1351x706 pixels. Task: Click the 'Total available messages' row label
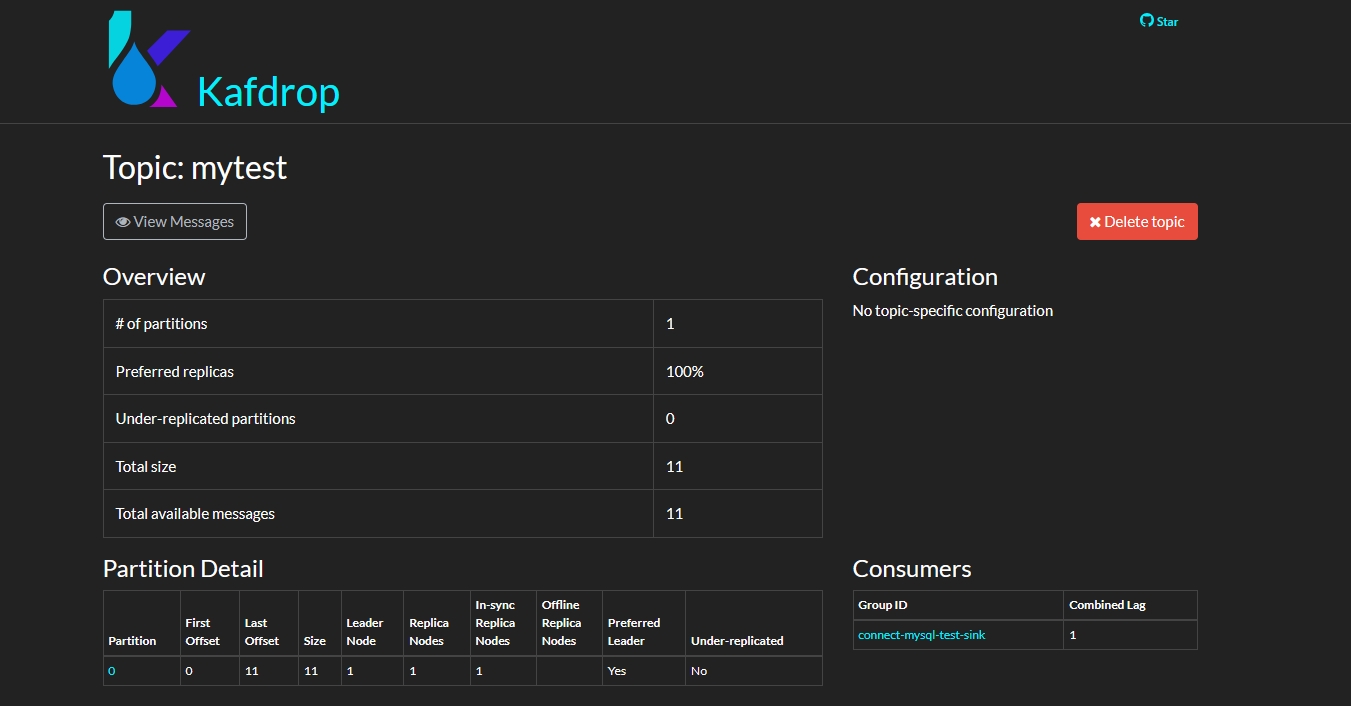[x=195, y=514]
